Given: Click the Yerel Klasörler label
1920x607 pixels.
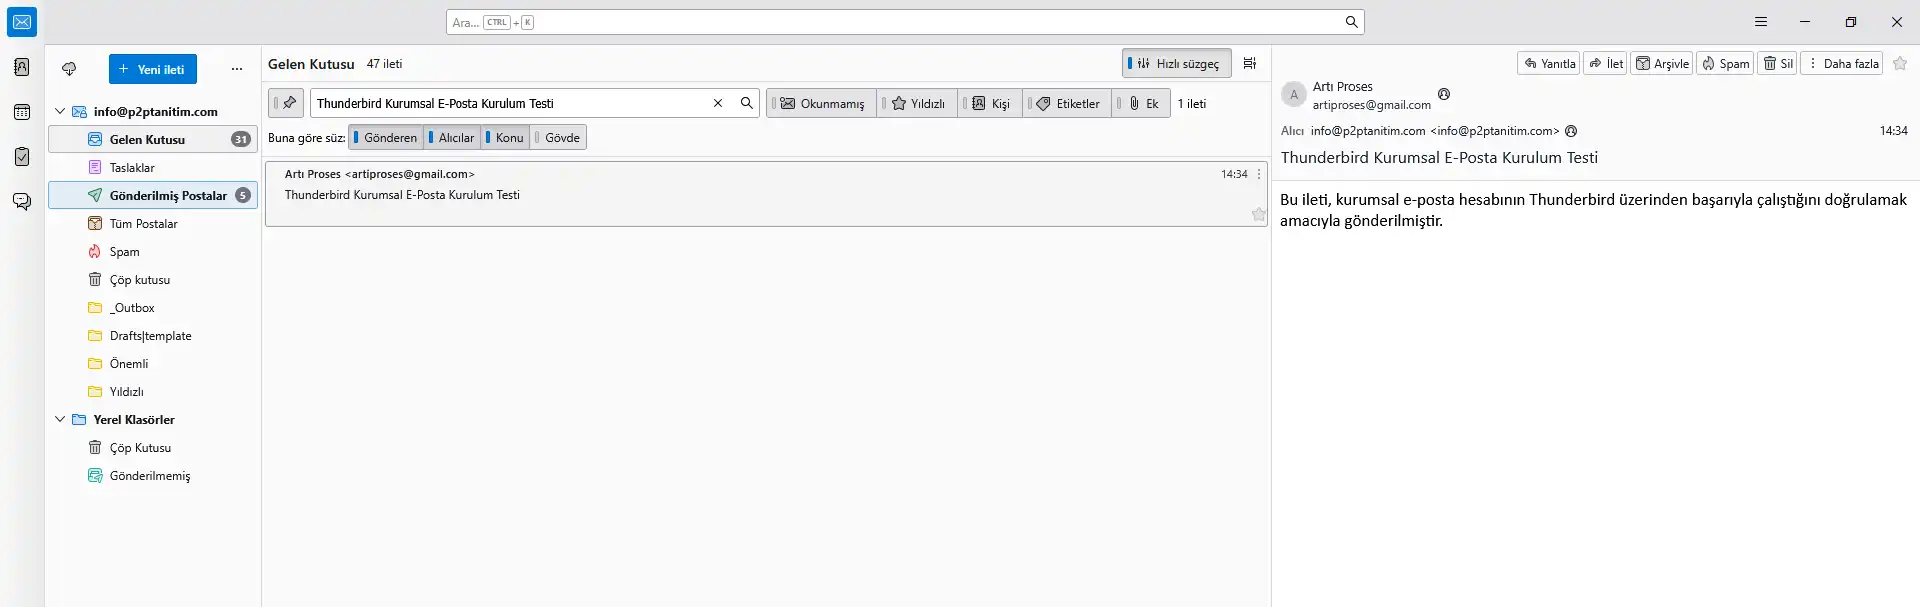Looking at the screenshot, I should 134,419.
